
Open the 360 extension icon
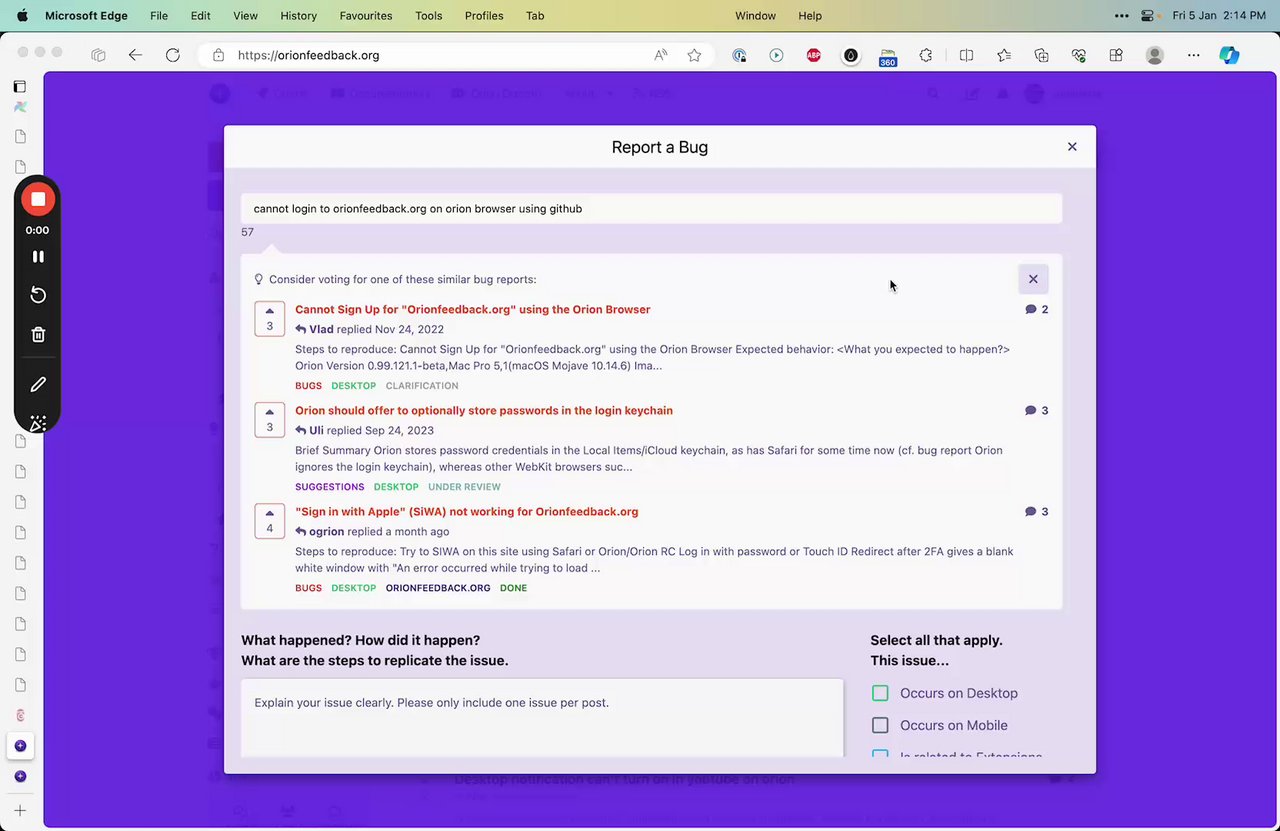pyautogui.click(x=888, y=57)
